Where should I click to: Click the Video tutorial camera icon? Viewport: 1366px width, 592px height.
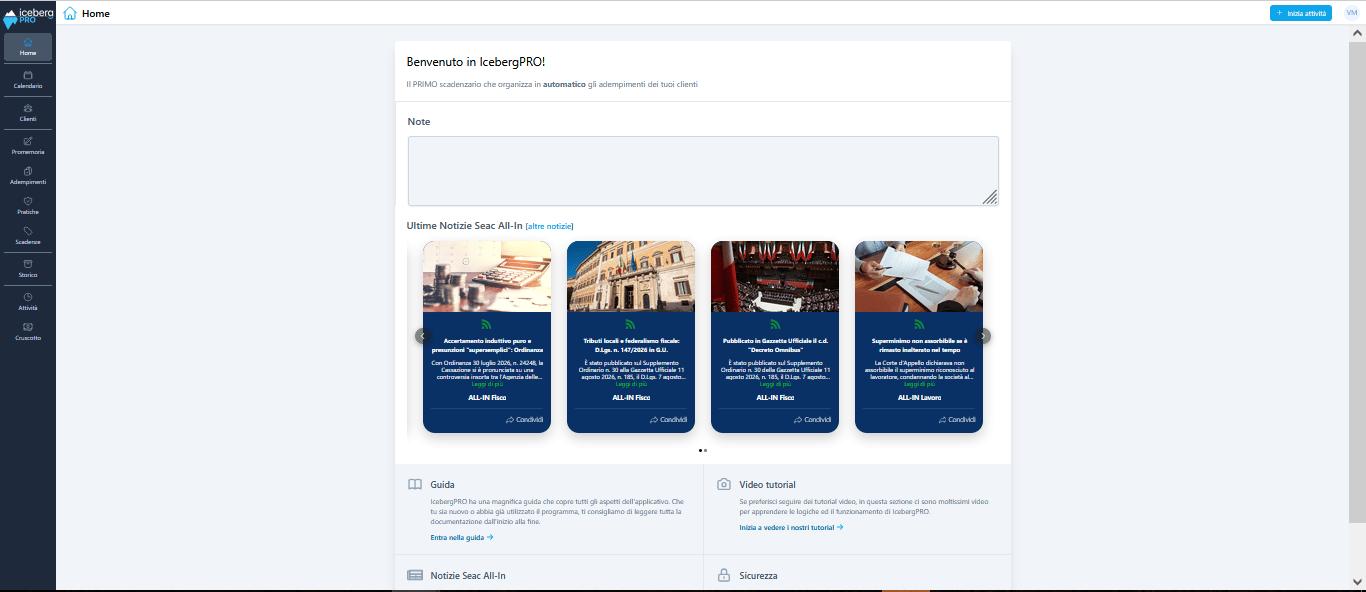pos(724,484)
